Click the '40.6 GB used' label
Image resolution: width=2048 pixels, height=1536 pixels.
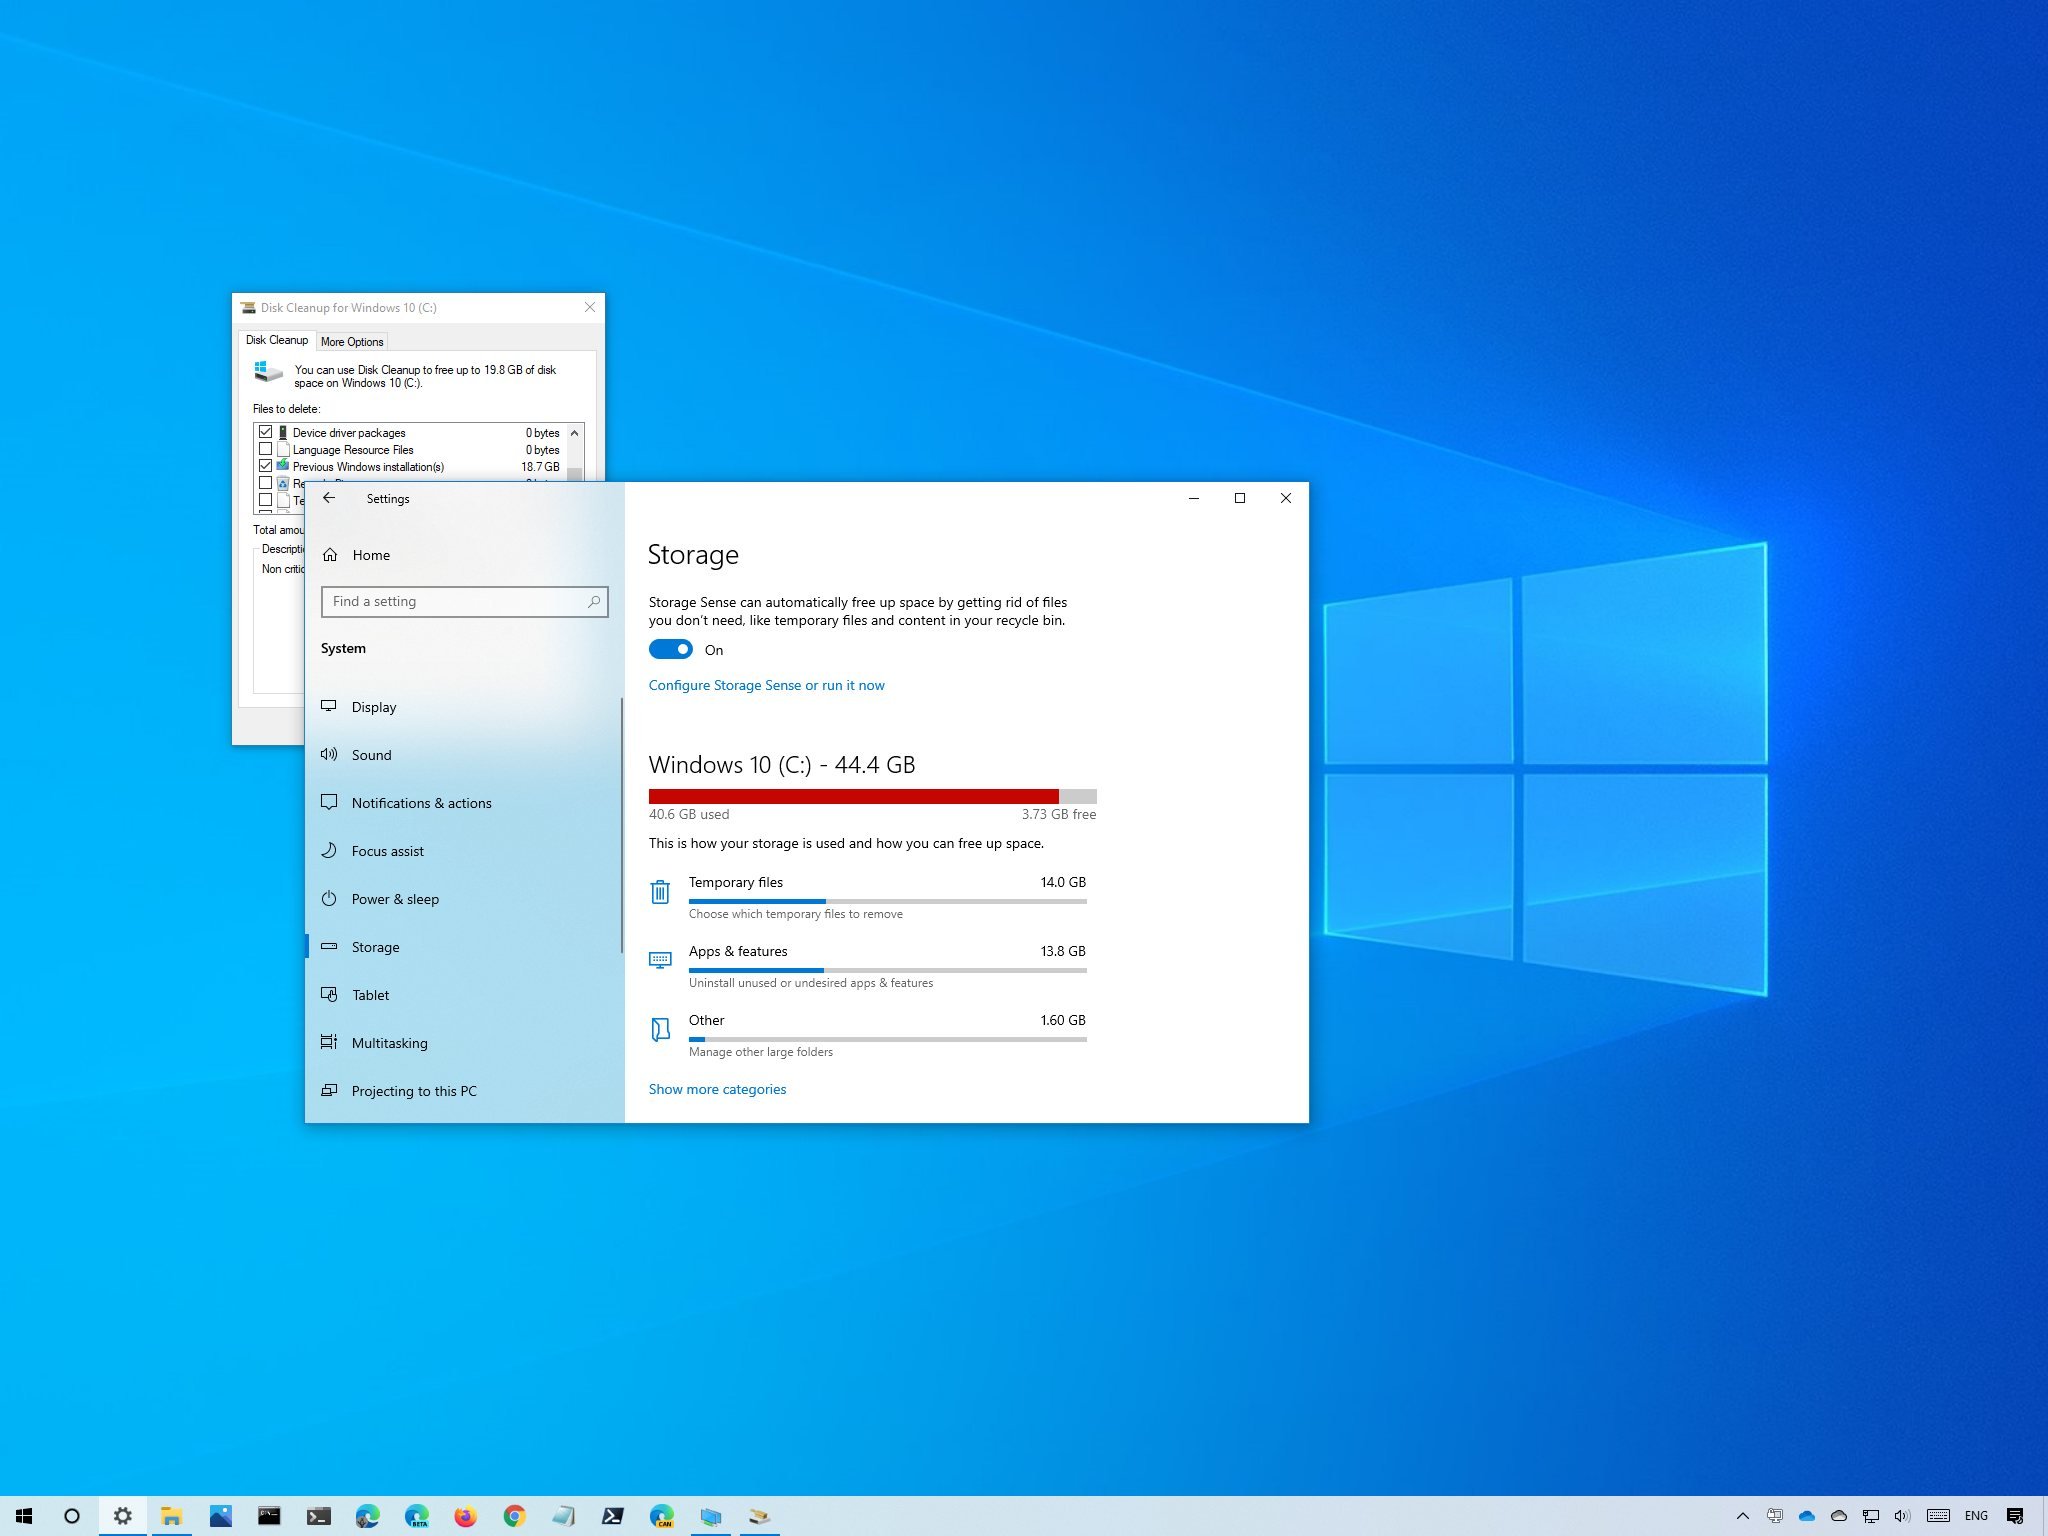(689, 814)
